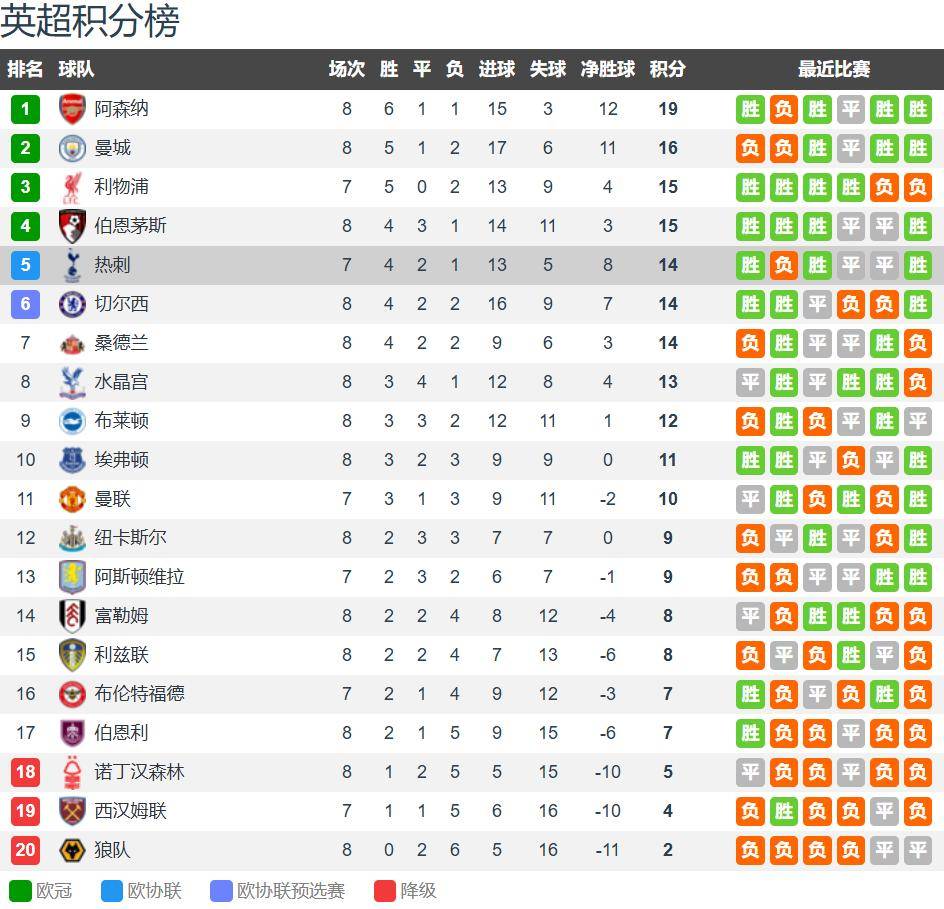The image size is (944, 909).
Task: Click the 积分 column header
Action: 668,69
